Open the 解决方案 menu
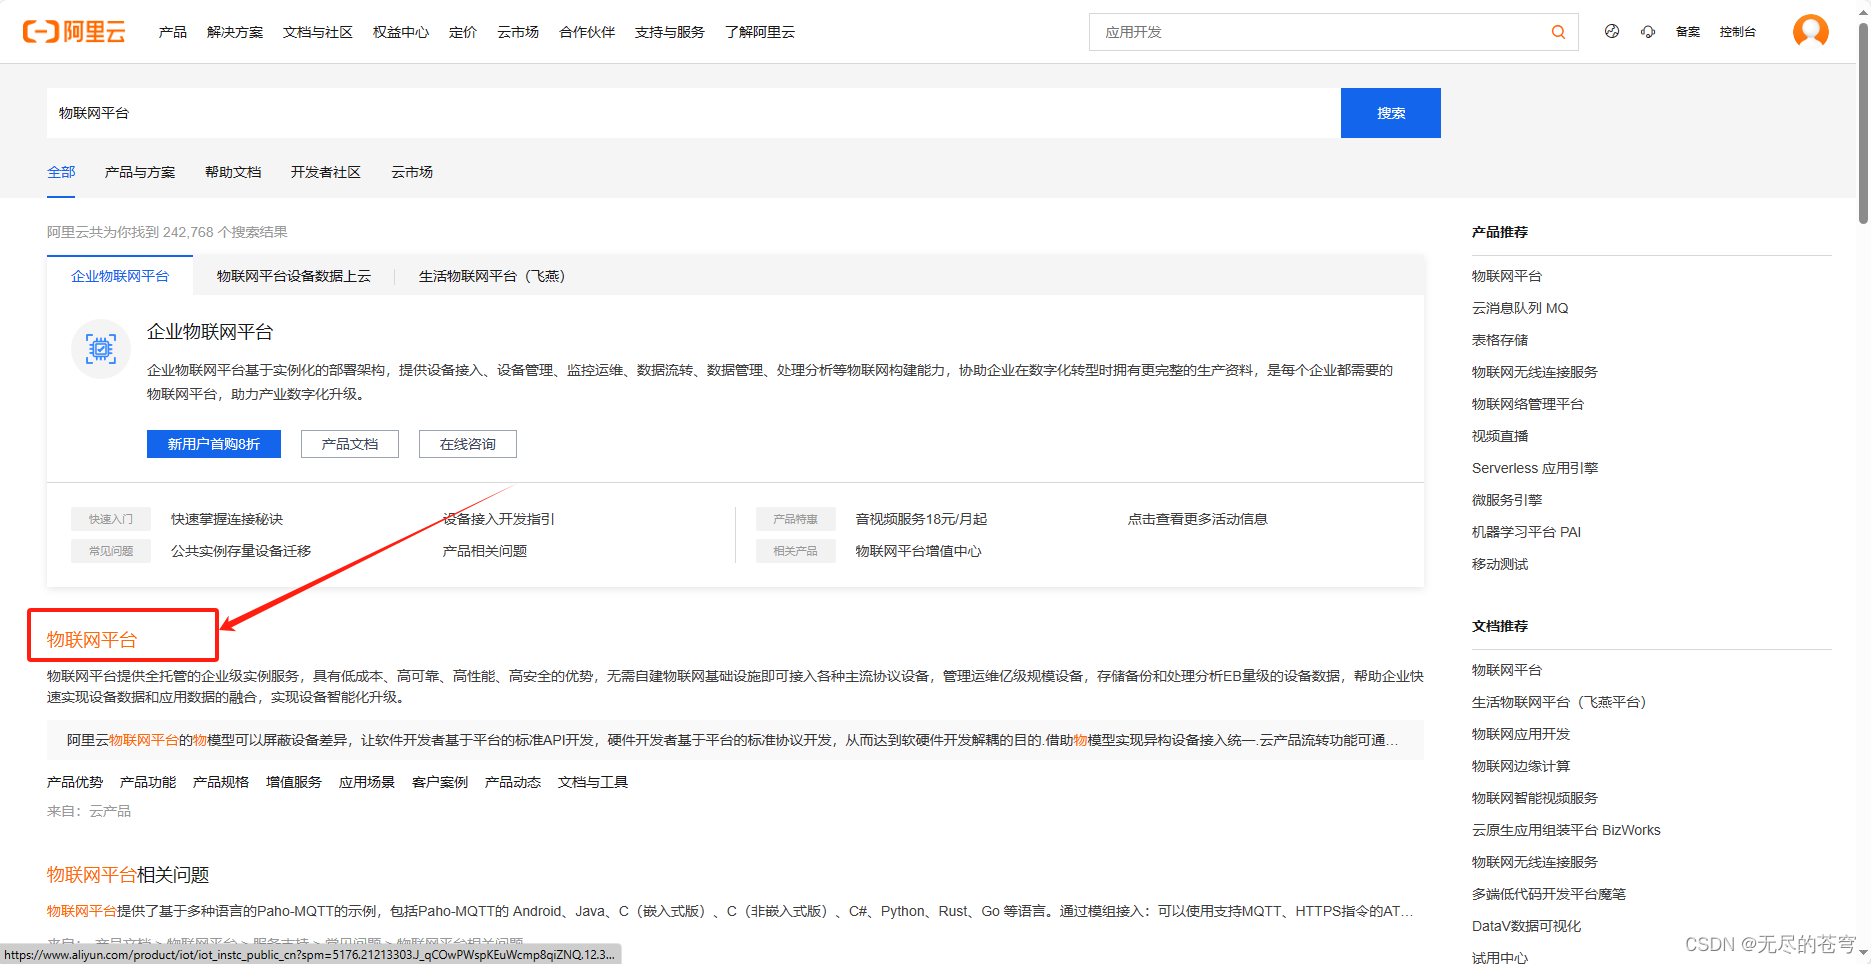Image resolution: width=1871 pixels, height=964 pixels. [x=235, y=32]
